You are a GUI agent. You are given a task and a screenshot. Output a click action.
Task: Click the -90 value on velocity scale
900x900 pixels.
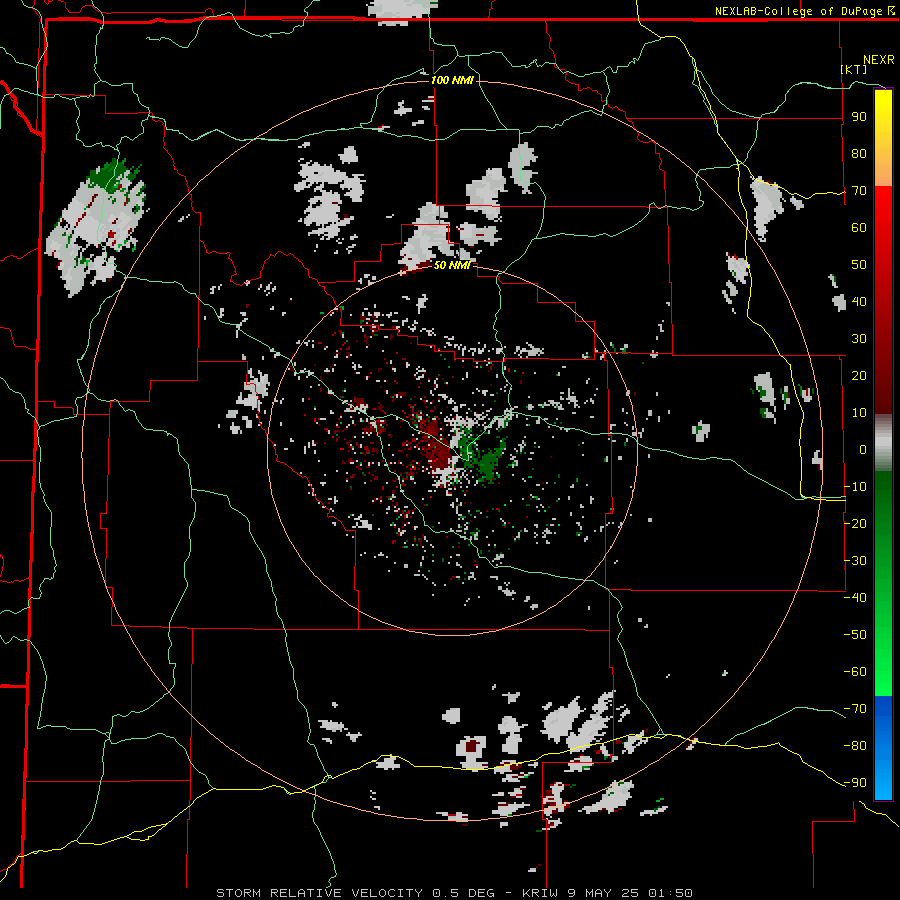855,783
